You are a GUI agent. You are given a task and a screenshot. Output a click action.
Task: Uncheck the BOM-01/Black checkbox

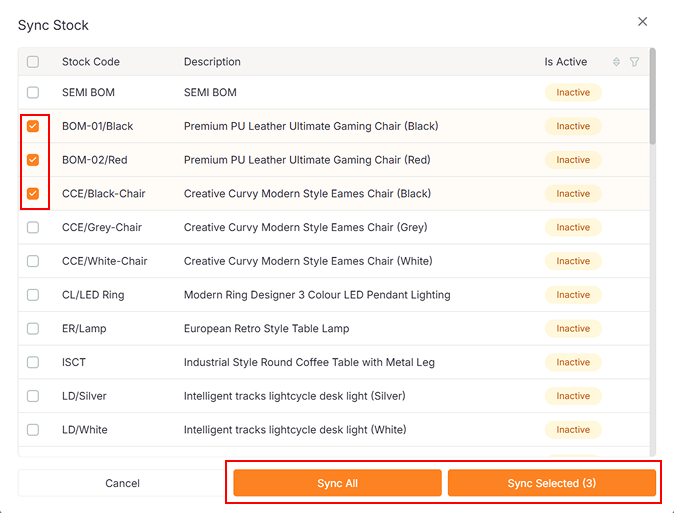tap(33, 127)
